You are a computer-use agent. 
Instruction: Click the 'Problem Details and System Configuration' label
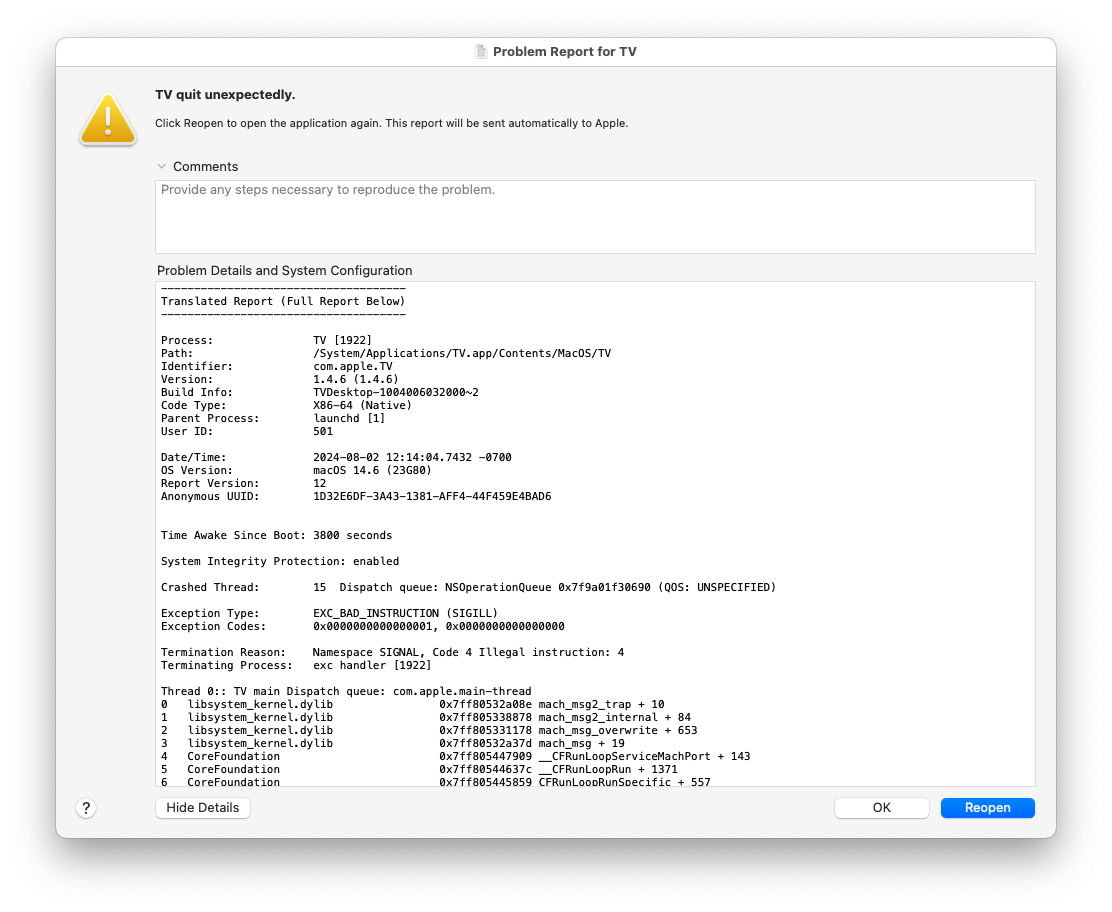click(284, 271)
